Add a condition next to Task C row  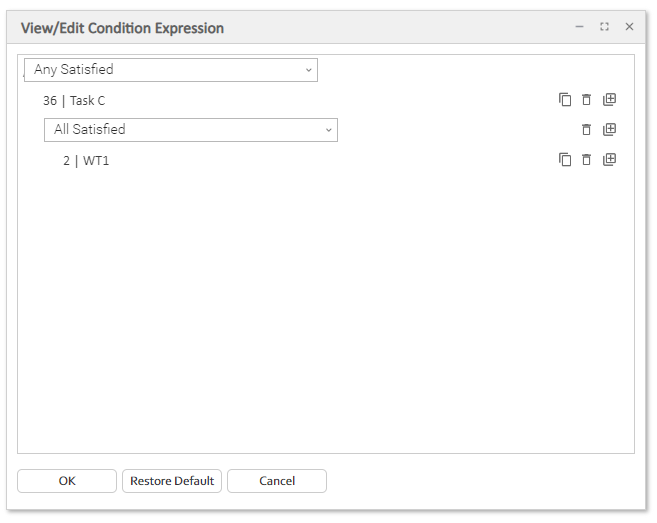coord(610,100)
